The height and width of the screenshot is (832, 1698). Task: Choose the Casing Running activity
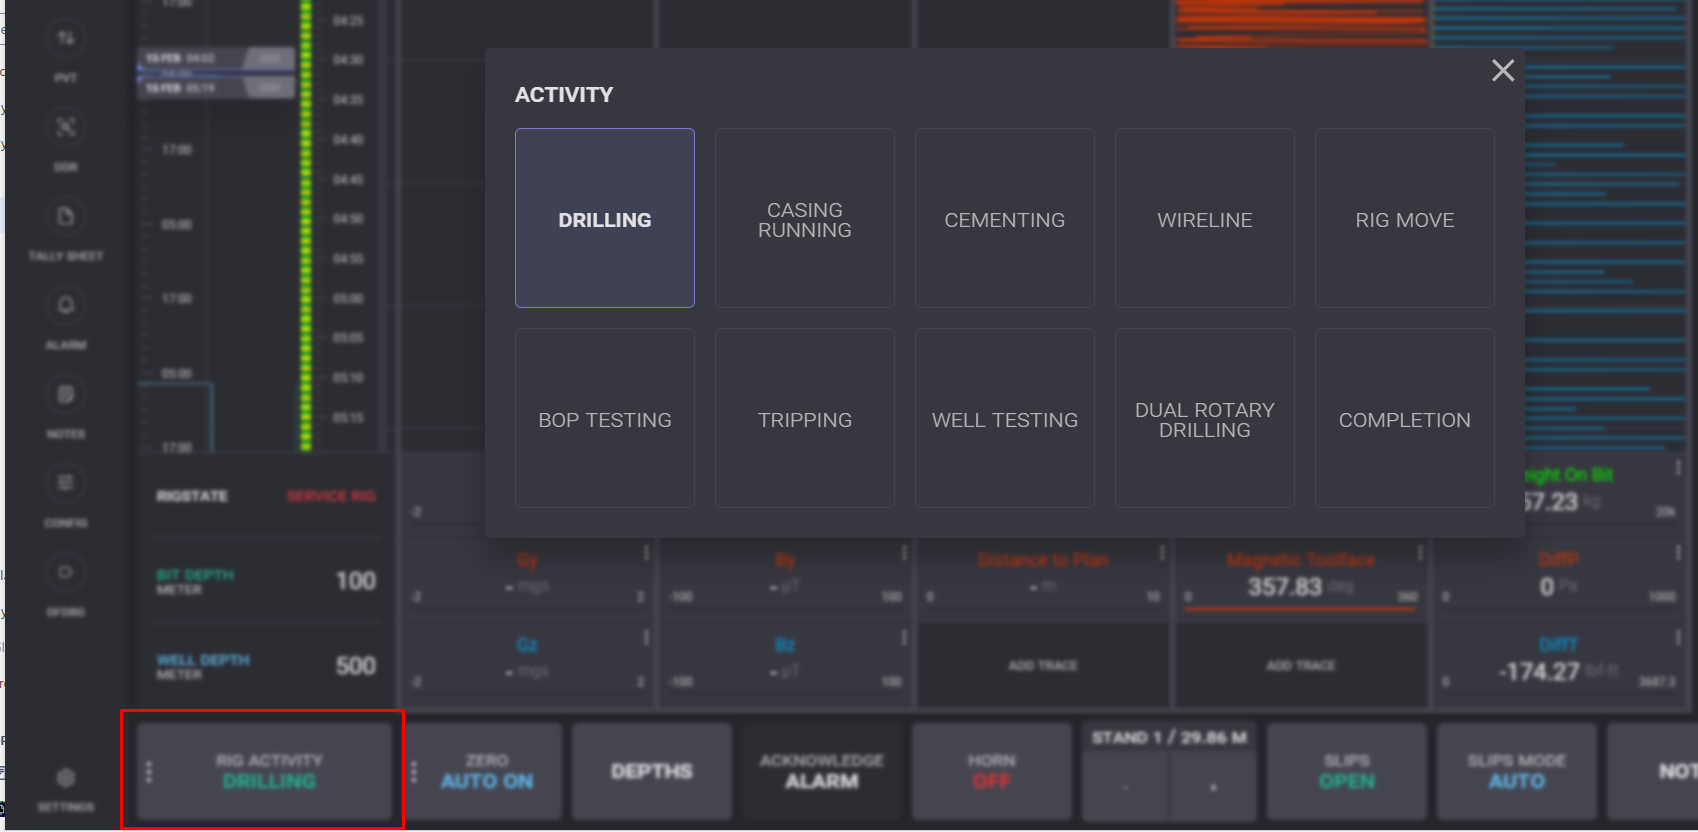[805, 219]
